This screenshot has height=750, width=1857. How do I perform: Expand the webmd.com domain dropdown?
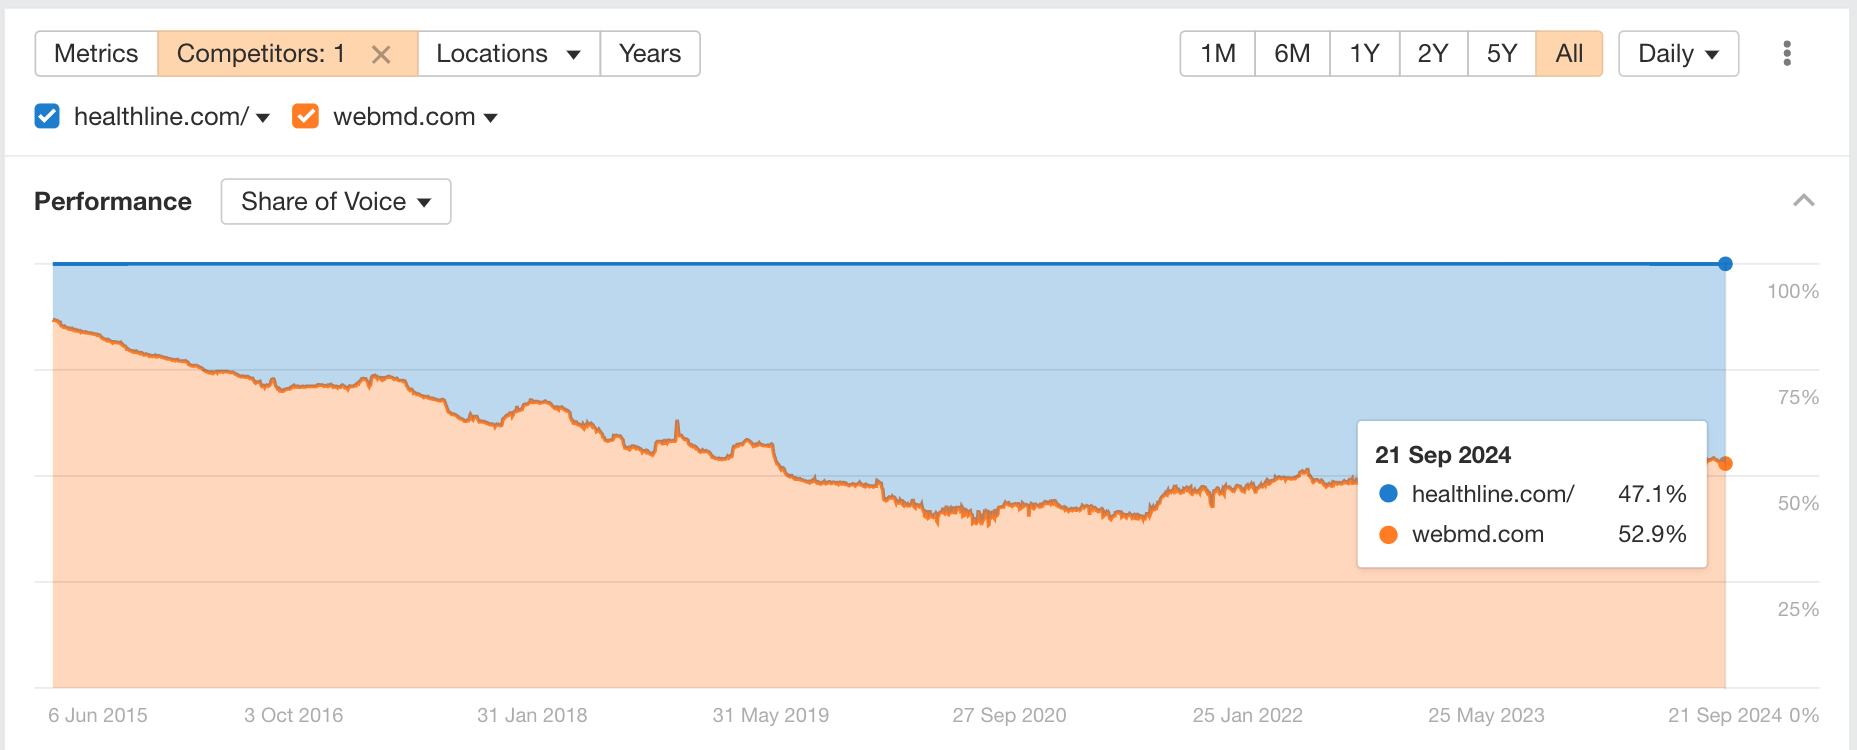(490, 117)
